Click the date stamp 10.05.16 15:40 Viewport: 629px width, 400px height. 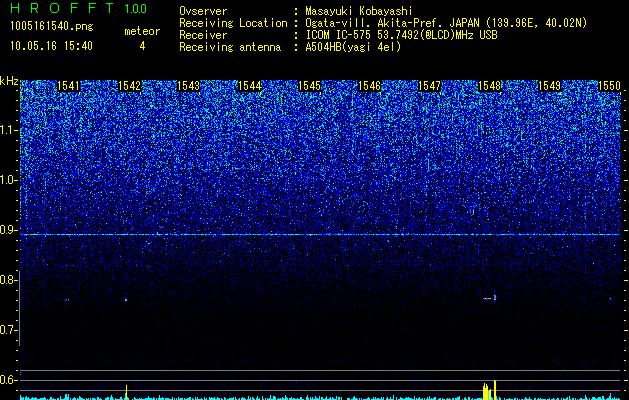51,46
